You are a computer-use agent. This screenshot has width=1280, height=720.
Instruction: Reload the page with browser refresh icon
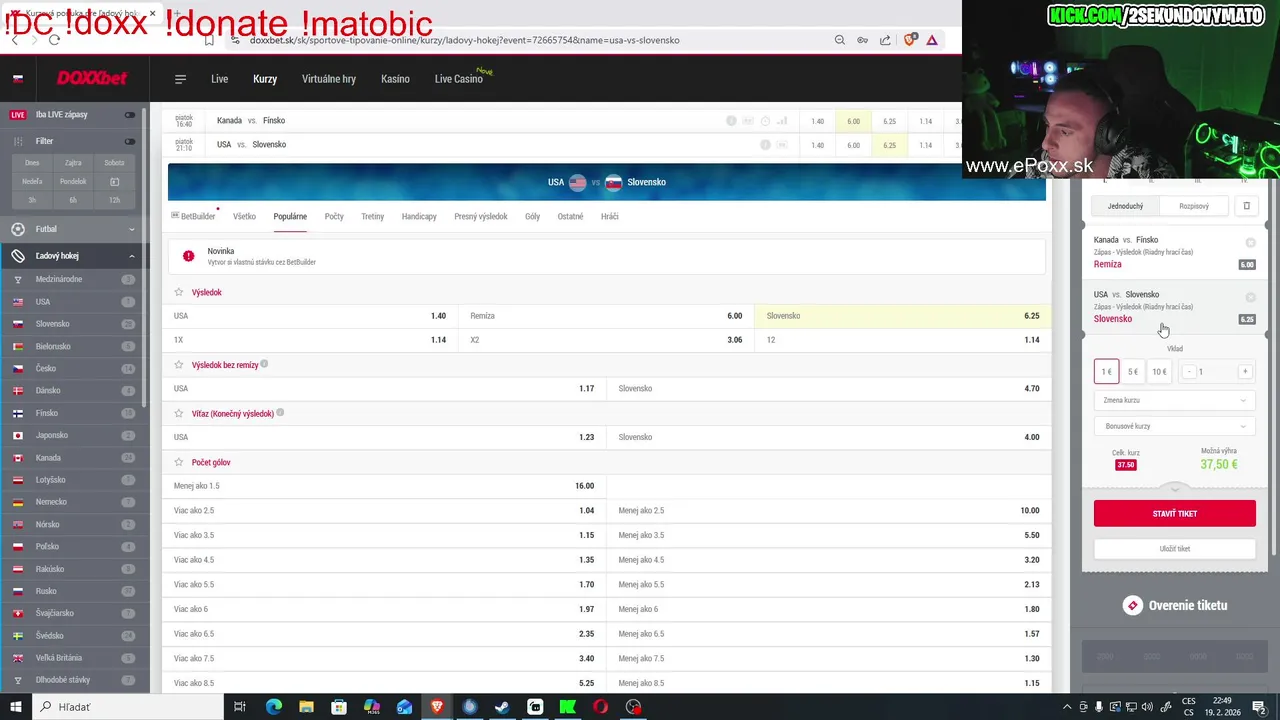click(x=54, y=40)
